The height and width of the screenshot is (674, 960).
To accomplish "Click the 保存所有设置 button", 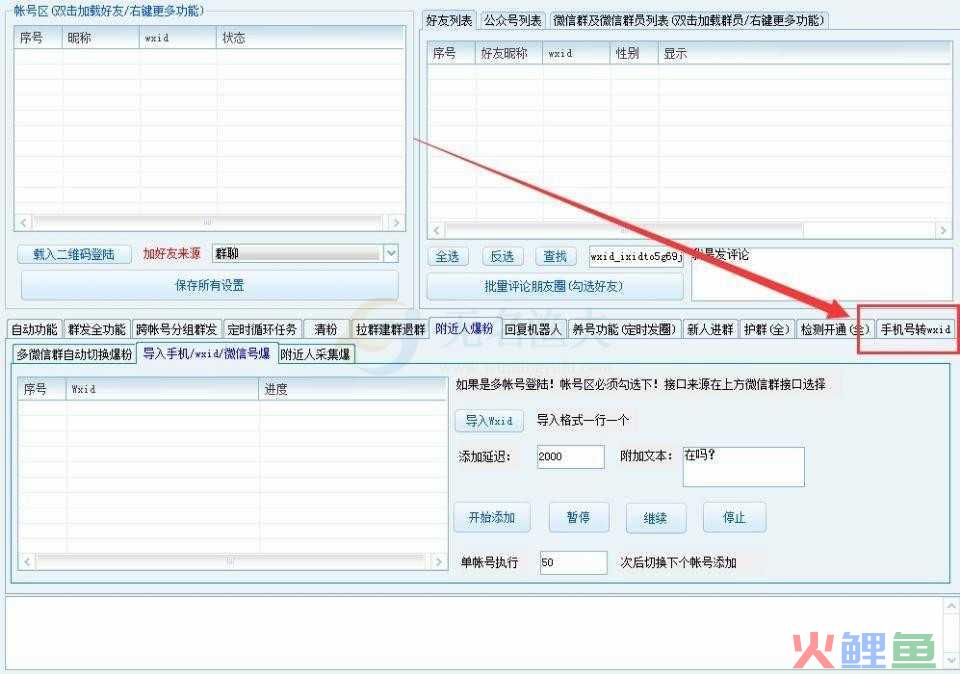I will (x=209, y=285).
